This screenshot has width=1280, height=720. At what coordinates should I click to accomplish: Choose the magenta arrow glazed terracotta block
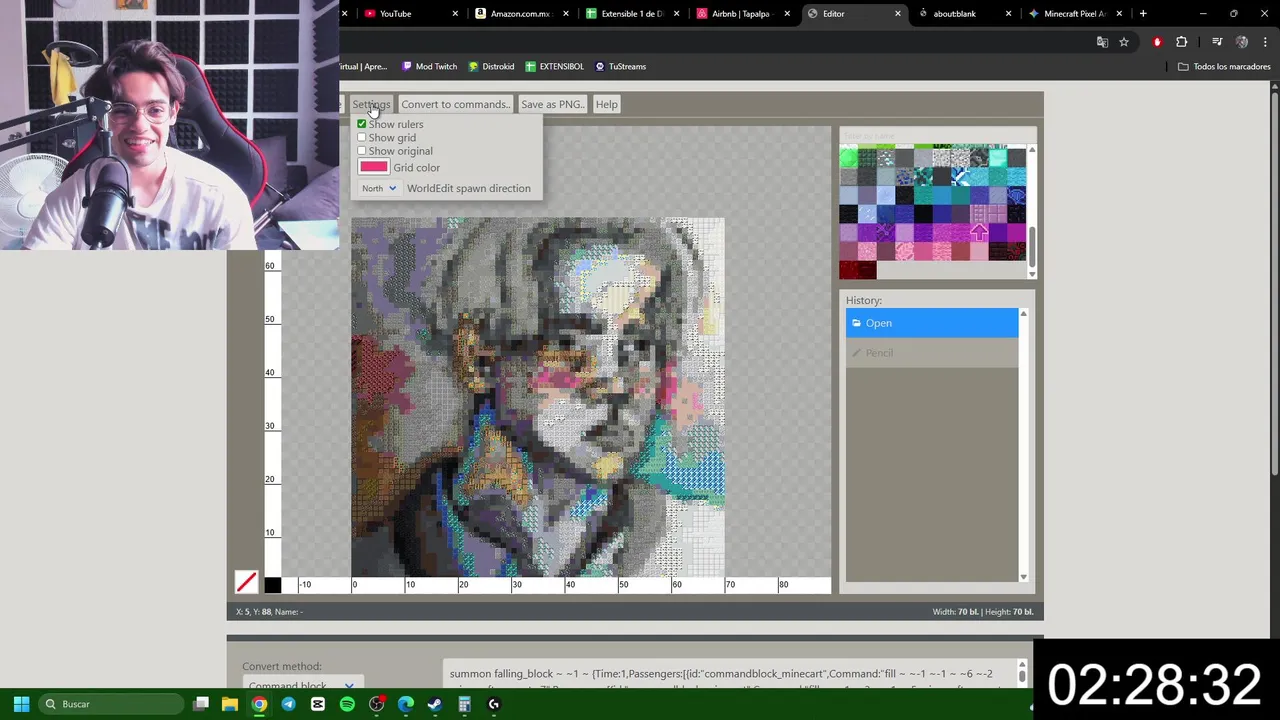pyautogui.click(x=979, y=233)
